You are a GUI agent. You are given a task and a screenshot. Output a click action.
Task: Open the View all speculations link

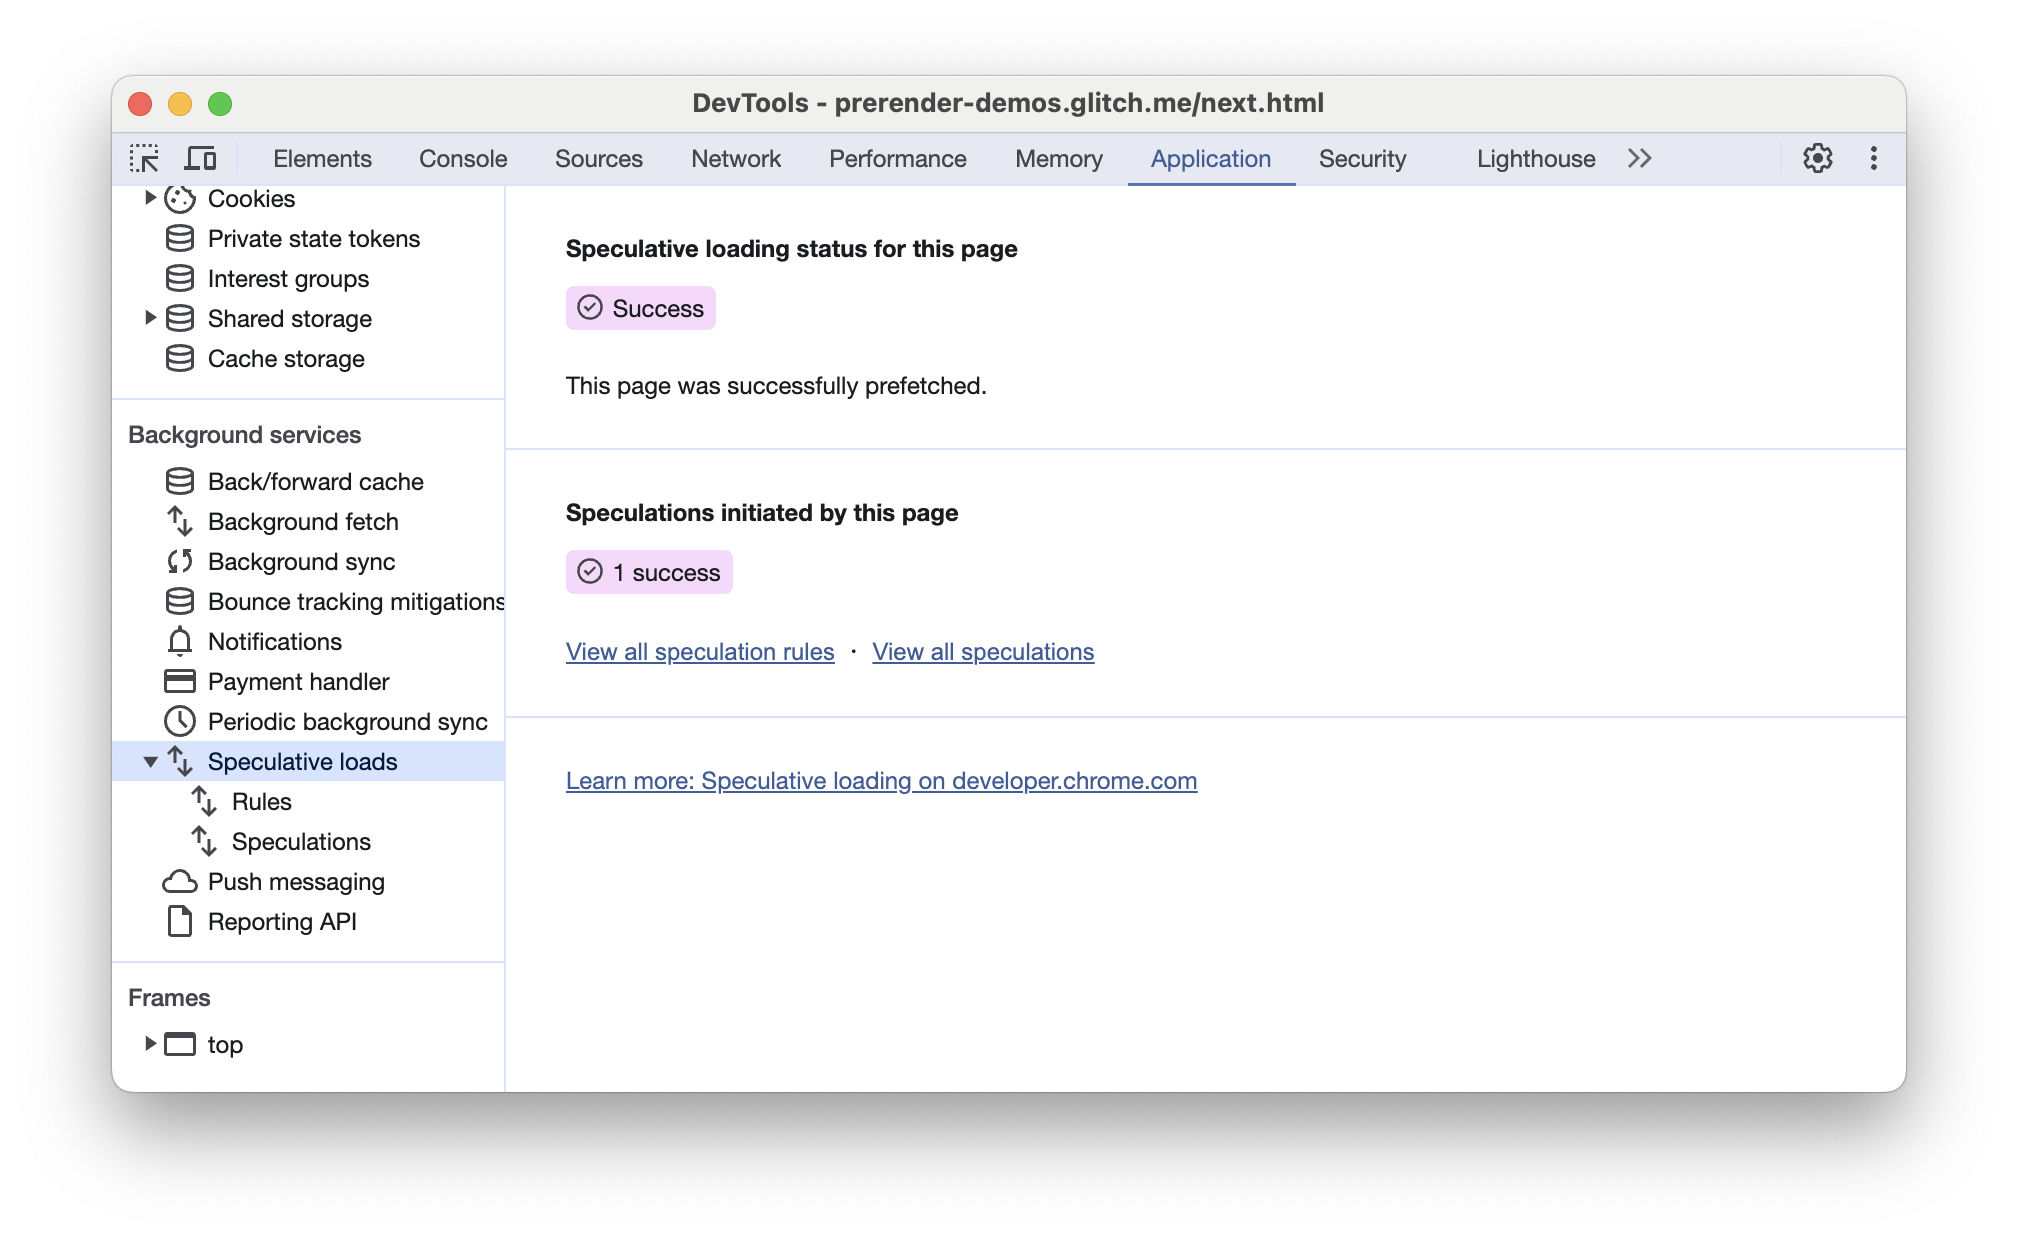(982, 650)
